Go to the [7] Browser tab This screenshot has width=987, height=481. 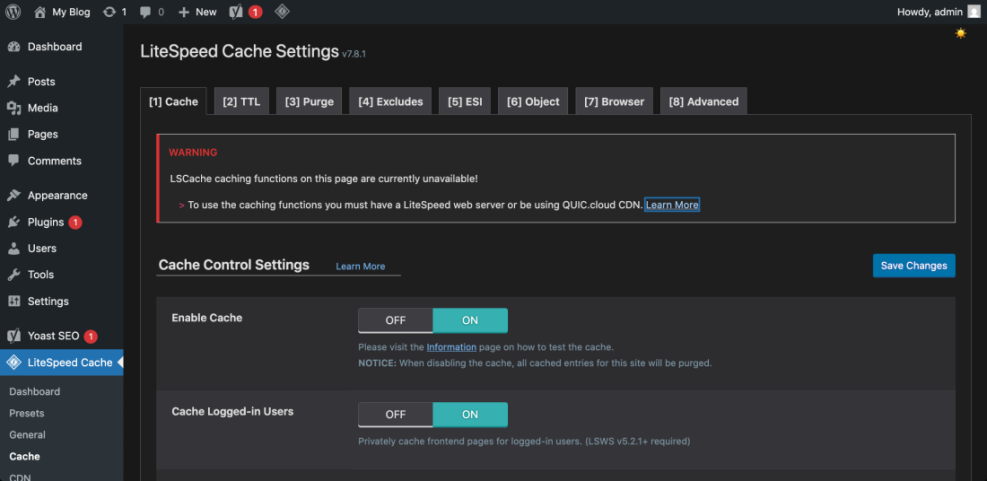coord(614,101)
